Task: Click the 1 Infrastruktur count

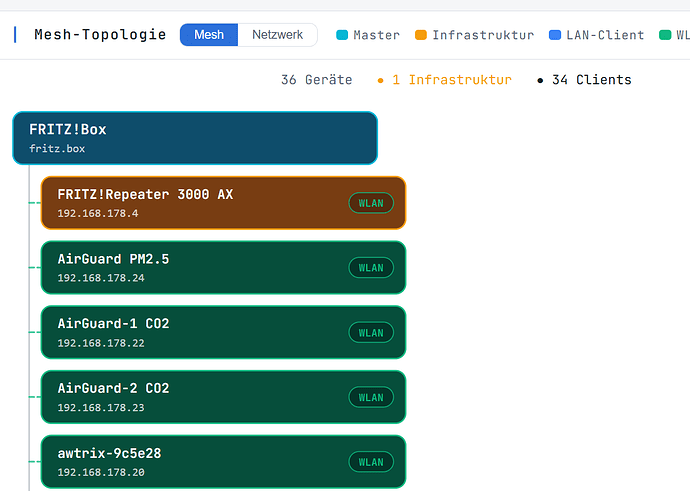Action: (x=444, y=80)
